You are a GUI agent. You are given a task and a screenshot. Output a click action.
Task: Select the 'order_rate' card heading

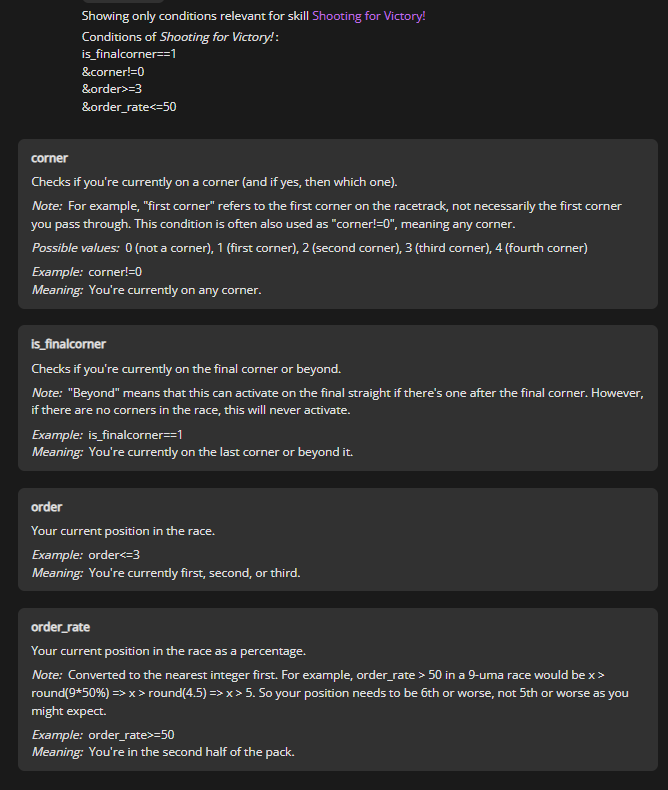point(60,627)
